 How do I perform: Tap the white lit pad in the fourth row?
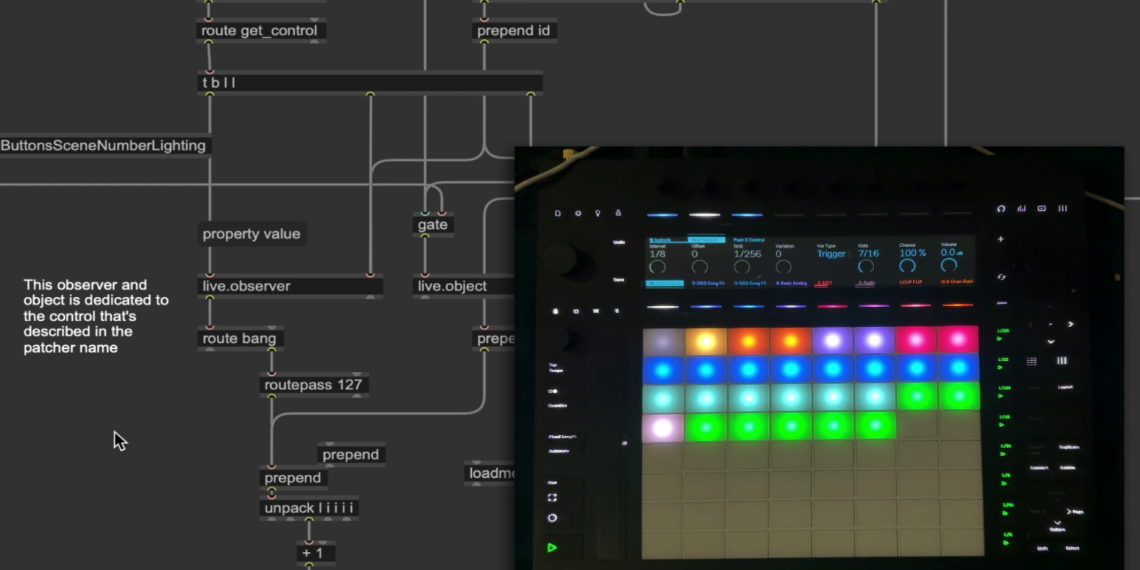pyautogui.click(x=662, y=428)
